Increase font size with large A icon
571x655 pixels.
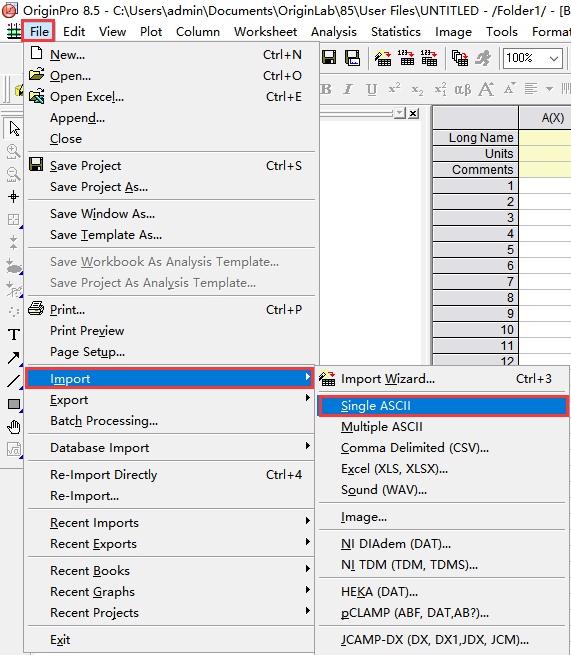tap(486, 89)
